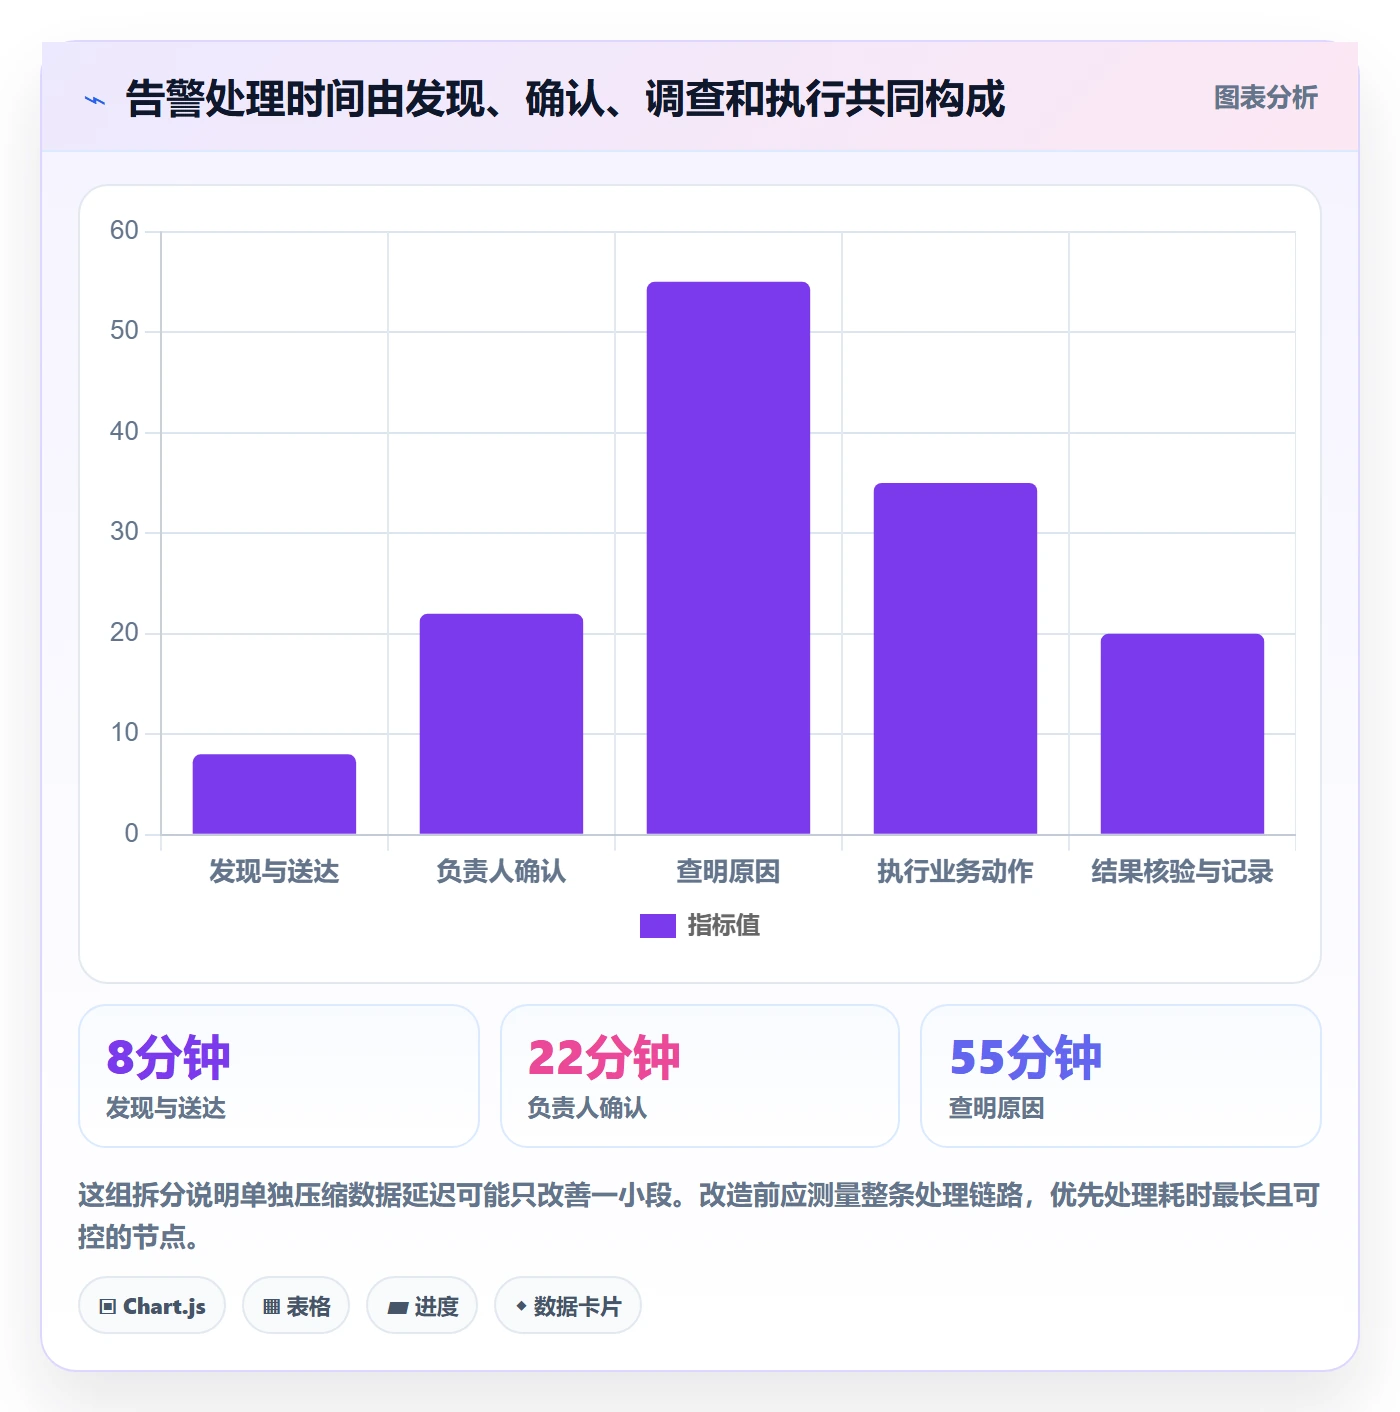The image size is (1400, 1412).
Task: Toggle the 指标值 legend color swatch
Action: [657, 926]
